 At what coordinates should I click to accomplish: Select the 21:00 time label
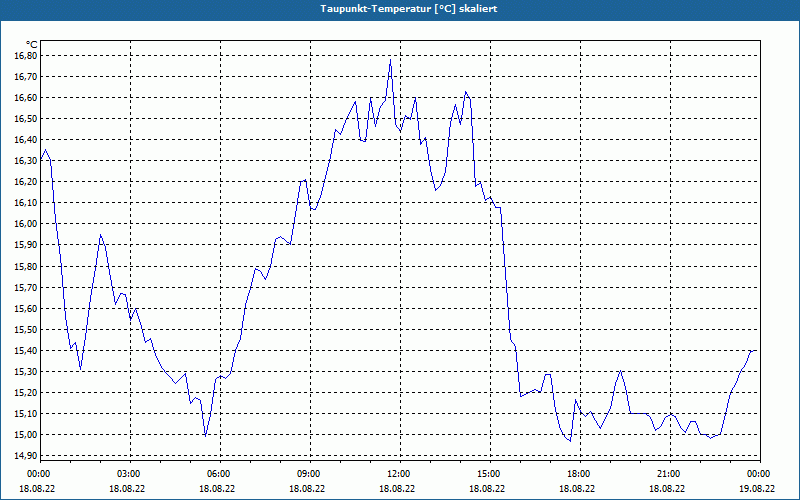point(667,474)
